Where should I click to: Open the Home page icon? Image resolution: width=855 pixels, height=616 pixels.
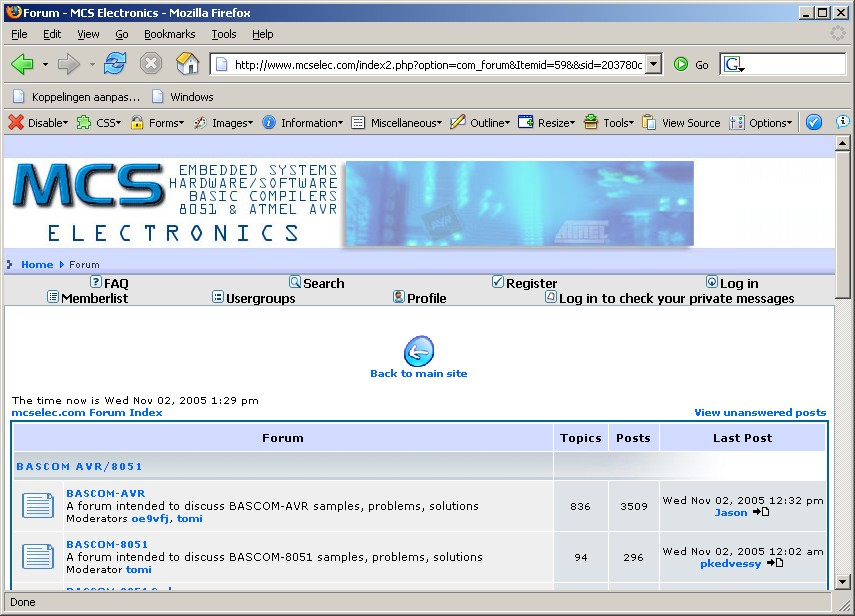tap(187, 64)
